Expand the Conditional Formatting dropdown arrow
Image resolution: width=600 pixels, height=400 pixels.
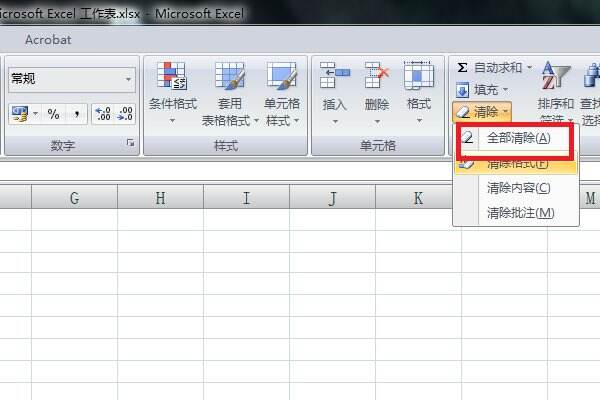[172, 121]
